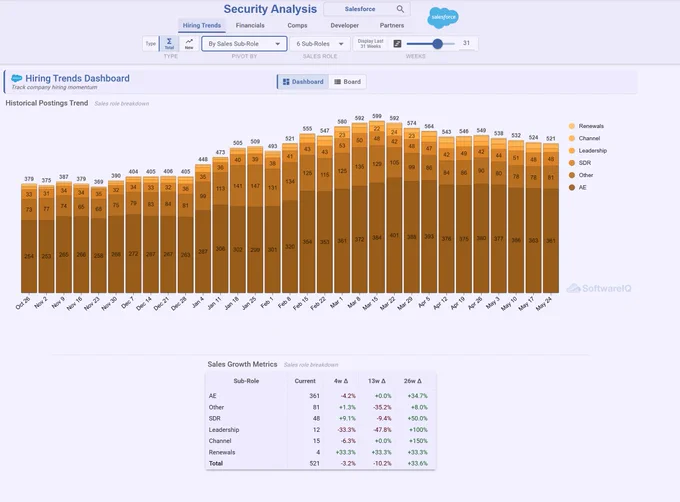680x502 pixels.
Task: Click the +150% value in Channel row
Action: coord(418,441)
